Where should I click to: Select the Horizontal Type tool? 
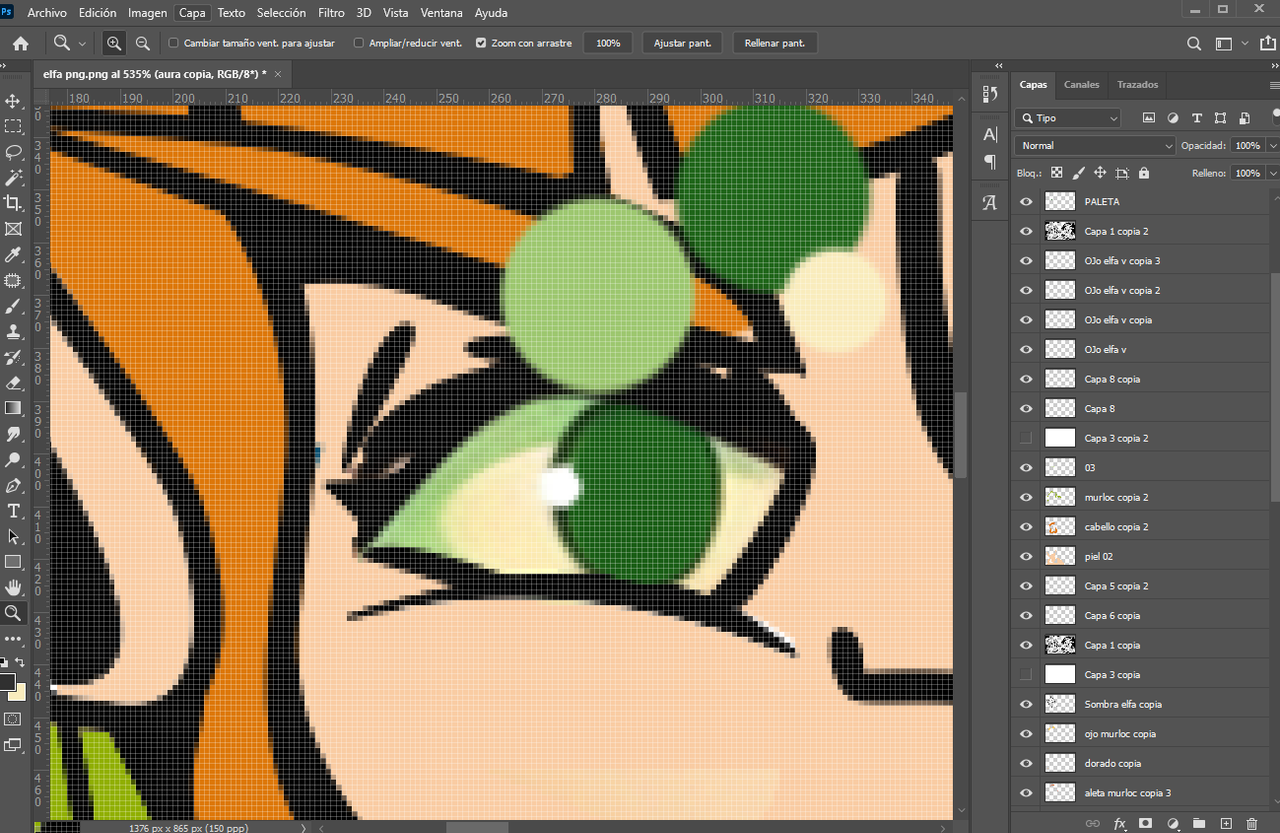[14, 511]
